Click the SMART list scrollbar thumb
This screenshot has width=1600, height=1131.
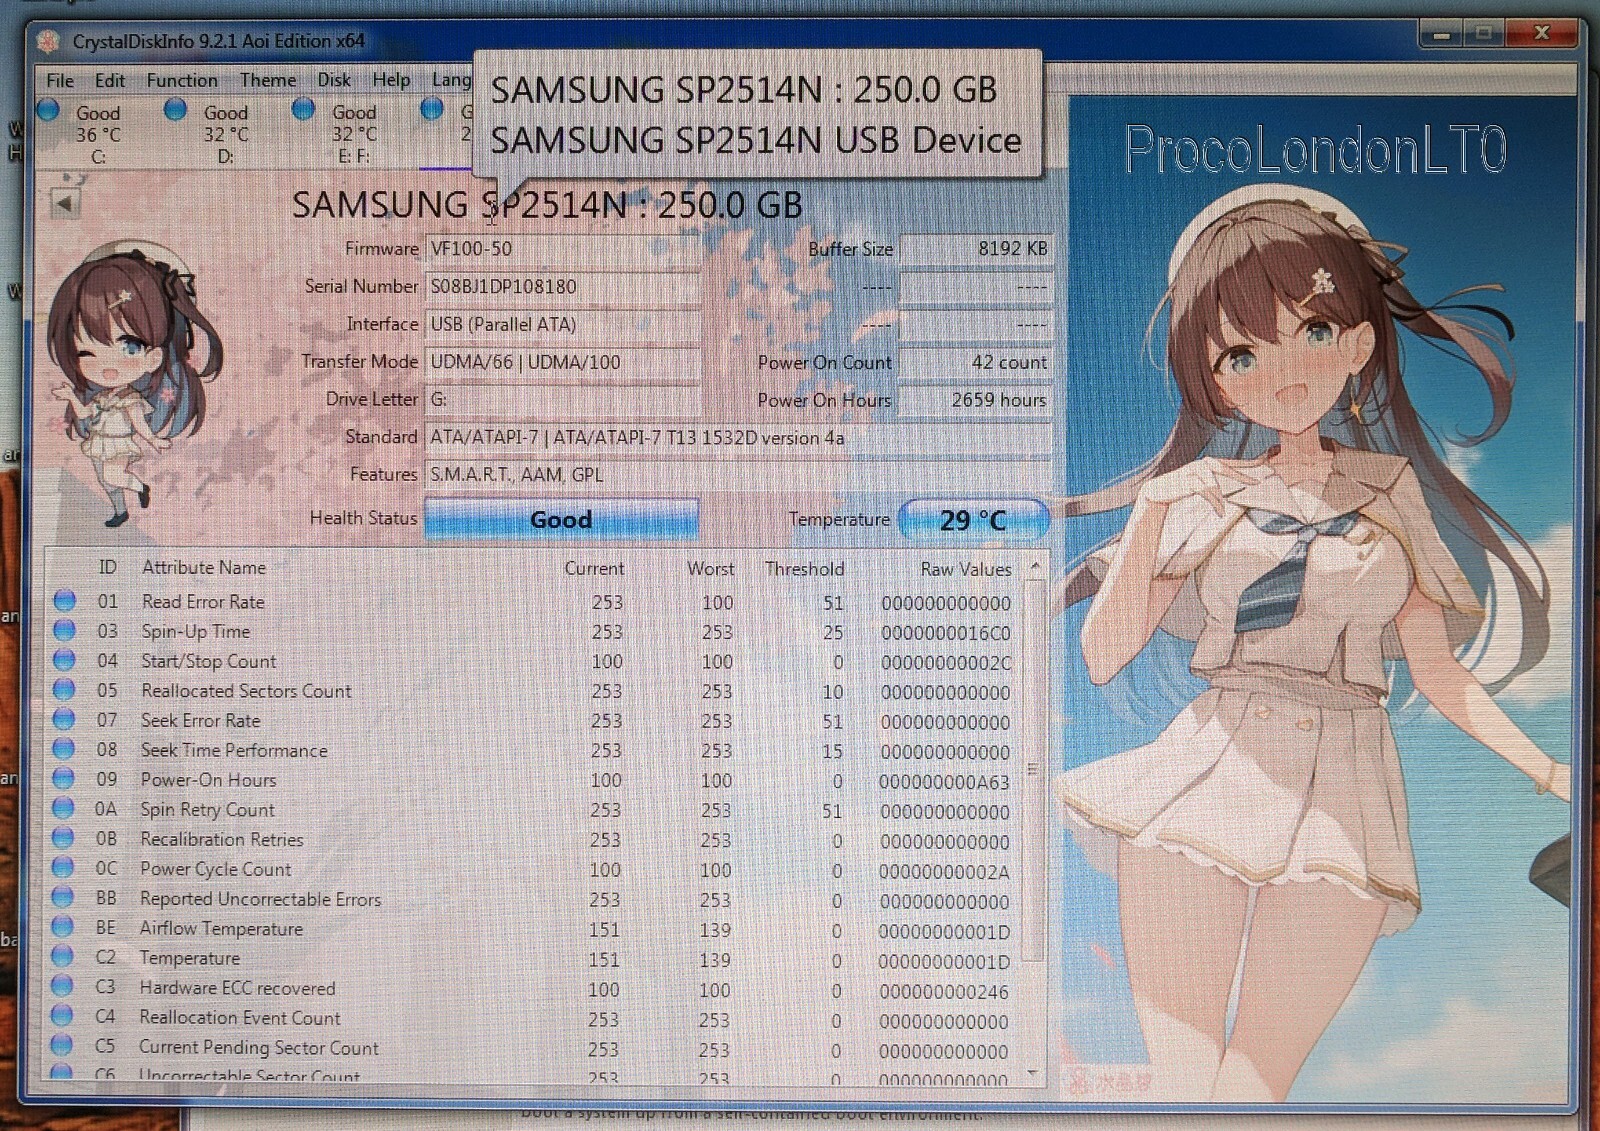tap(1034, 770)
